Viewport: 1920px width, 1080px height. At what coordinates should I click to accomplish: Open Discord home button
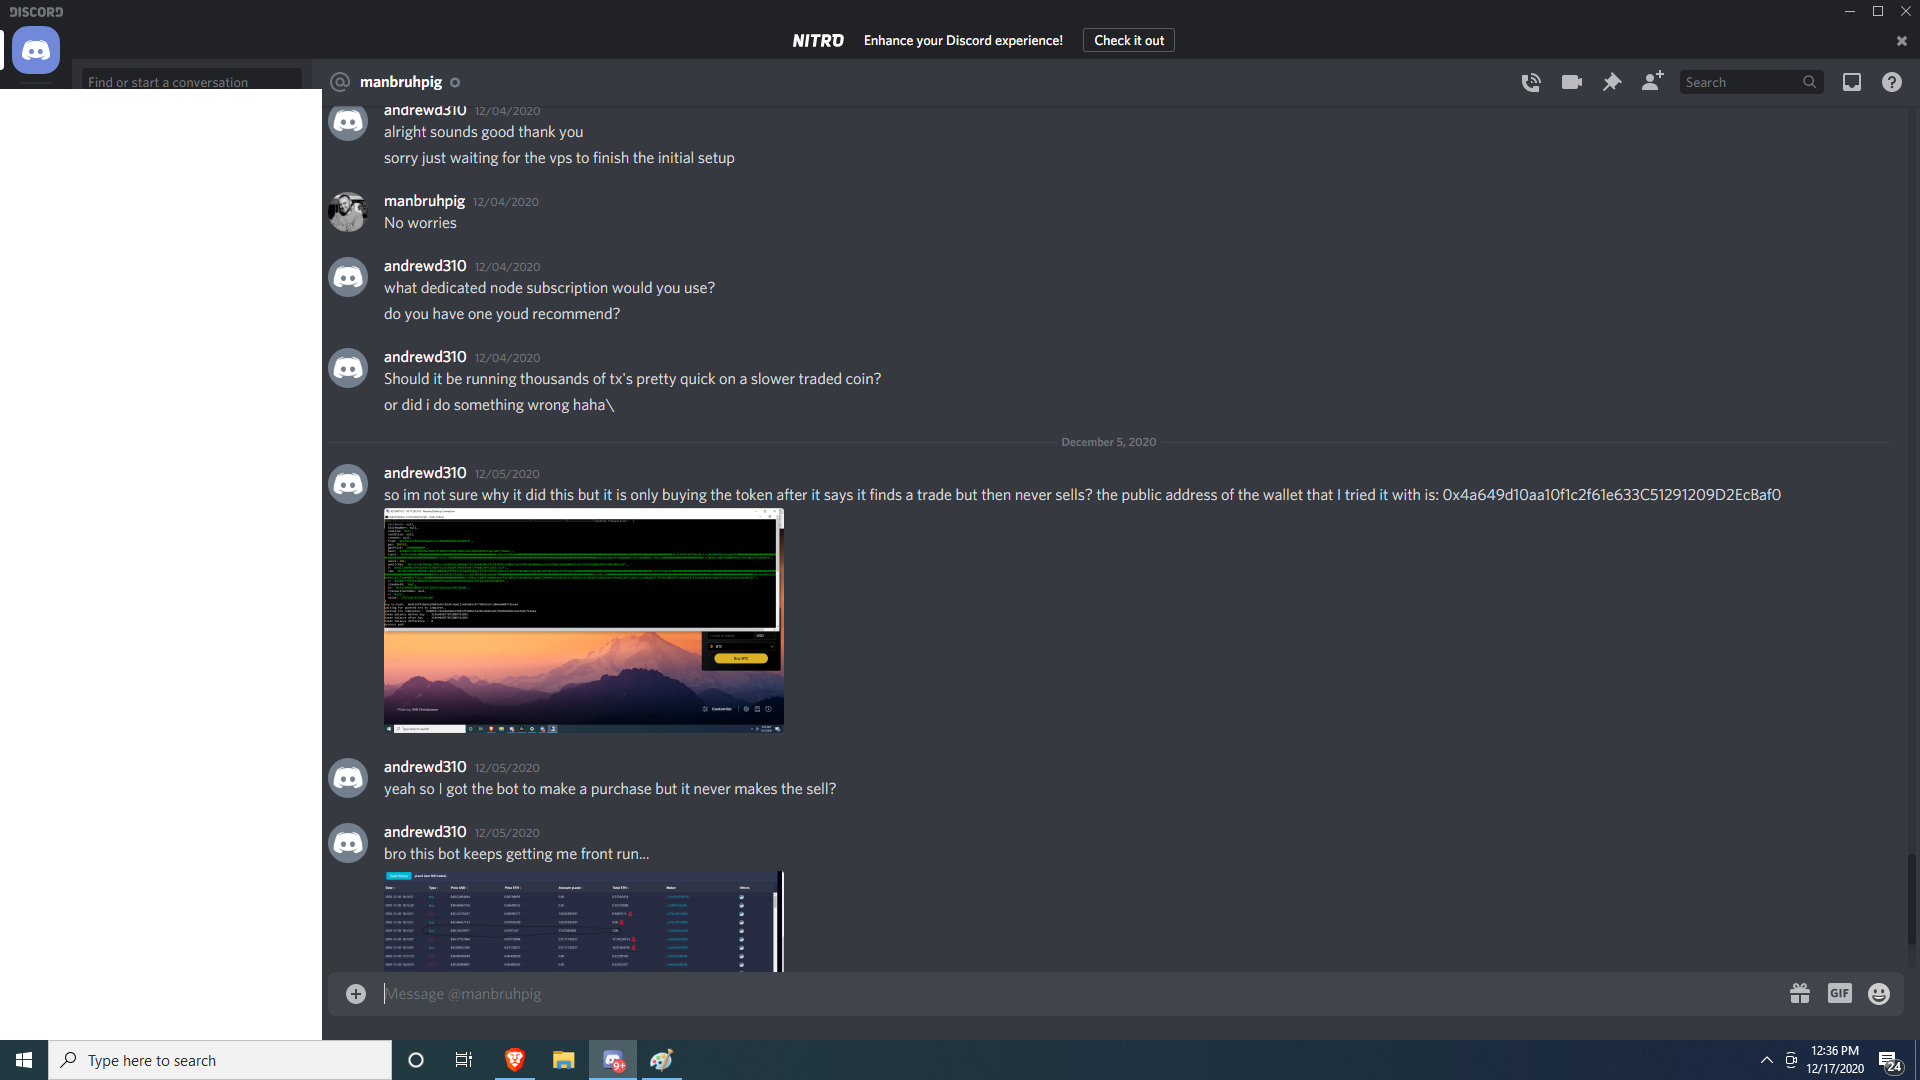pyautogui.click(x=36, y=50)
